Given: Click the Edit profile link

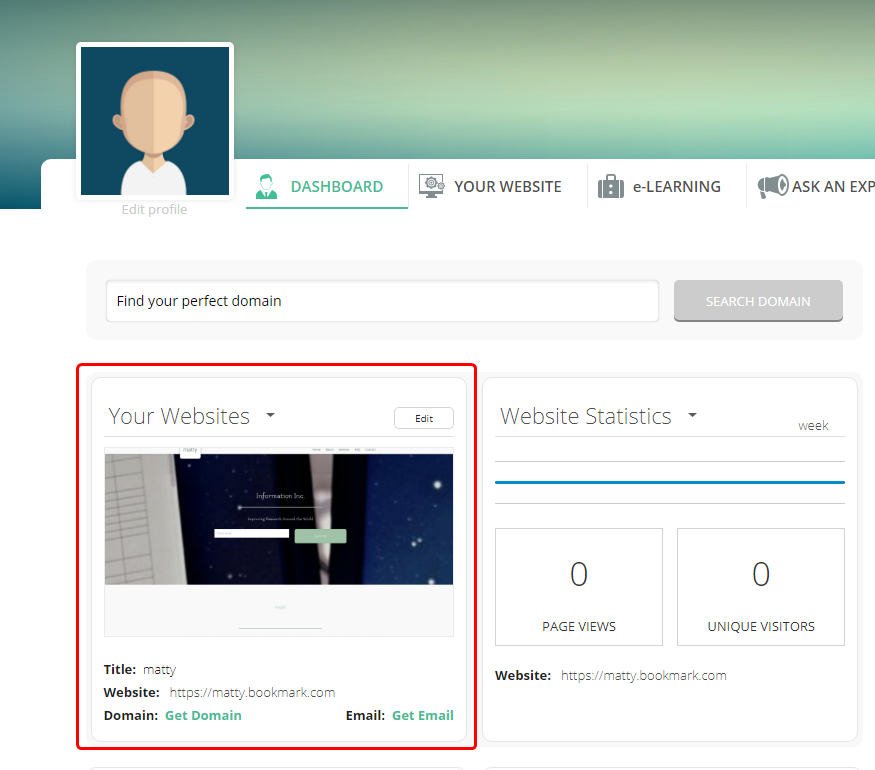Looking at the screenshot, I should pos(154,210).
